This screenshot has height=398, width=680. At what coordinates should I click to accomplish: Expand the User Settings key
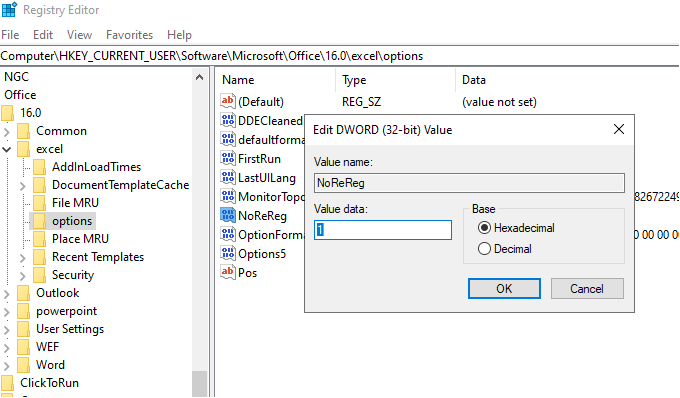click(x=7, y=329)
